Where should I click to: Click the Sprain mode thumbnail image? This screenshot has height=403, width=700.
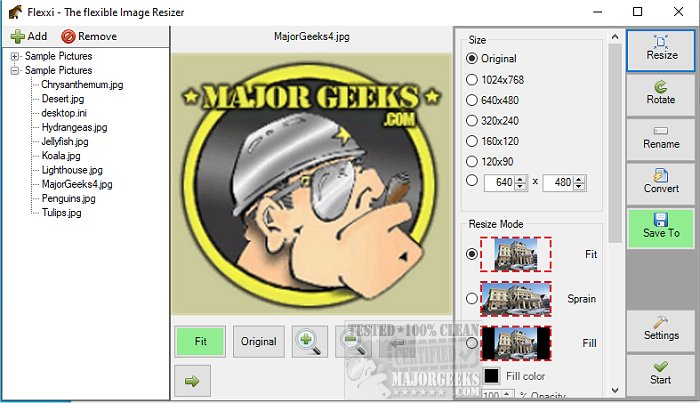coord(516,299)
